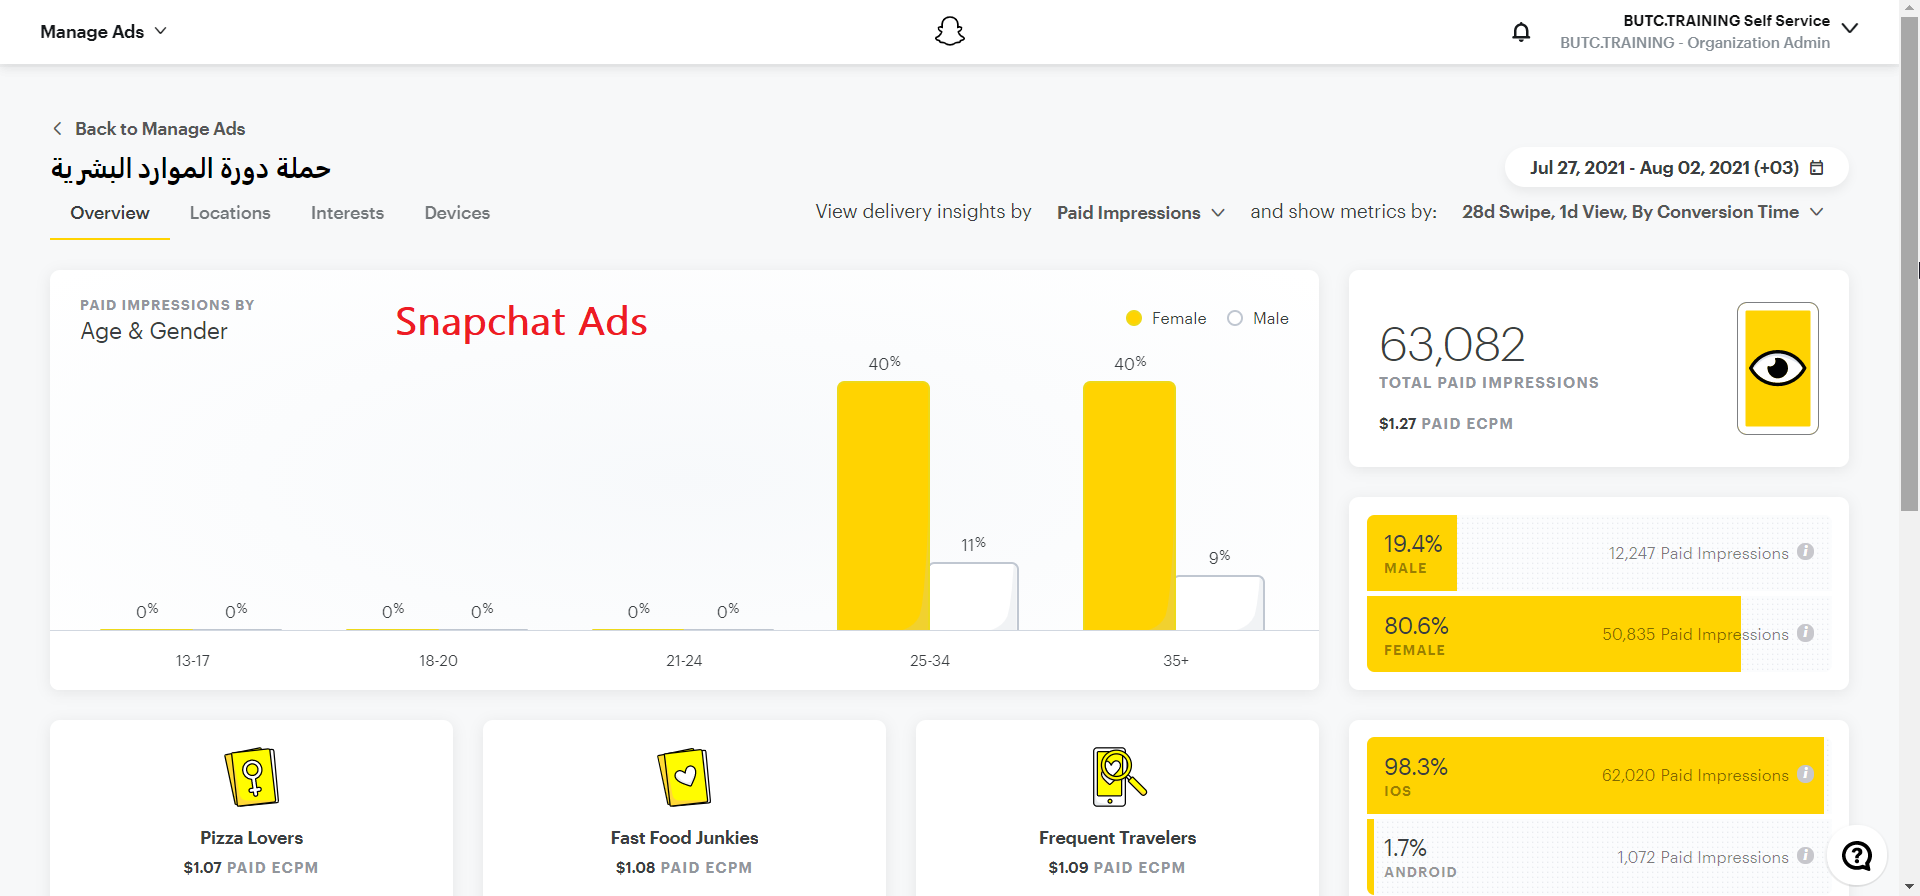The width and height of the screenshot is (1920, 896).
Task: Toggle the Female legend series
Action: pos(1166,318)
